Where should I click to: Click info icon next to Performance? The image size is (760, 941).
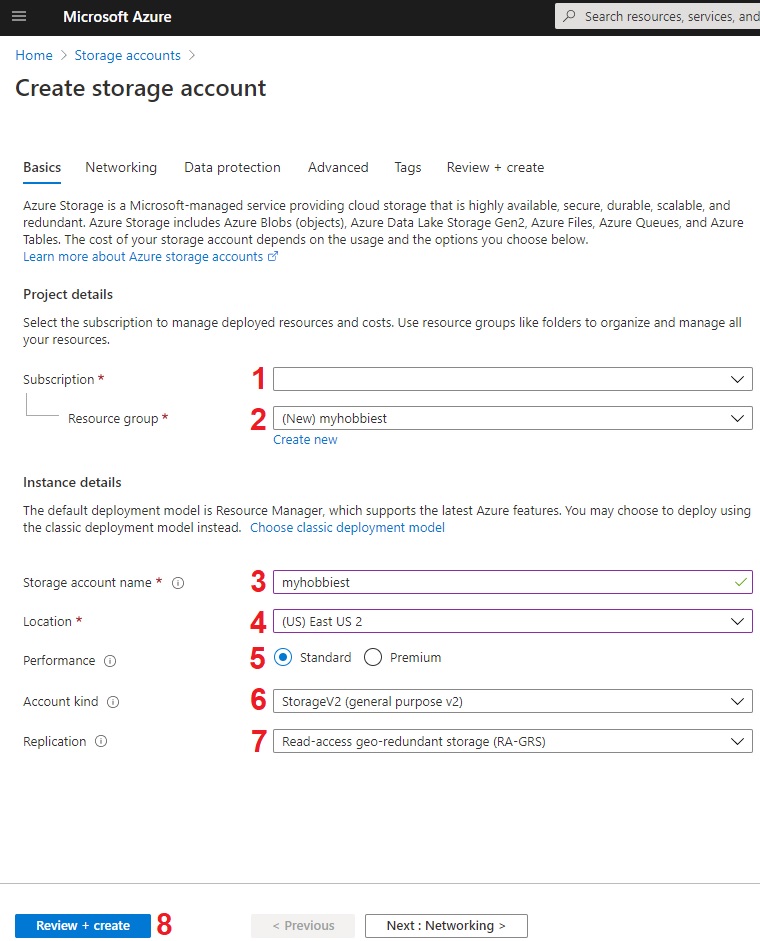pyautogui.click(x=110, y=661)
